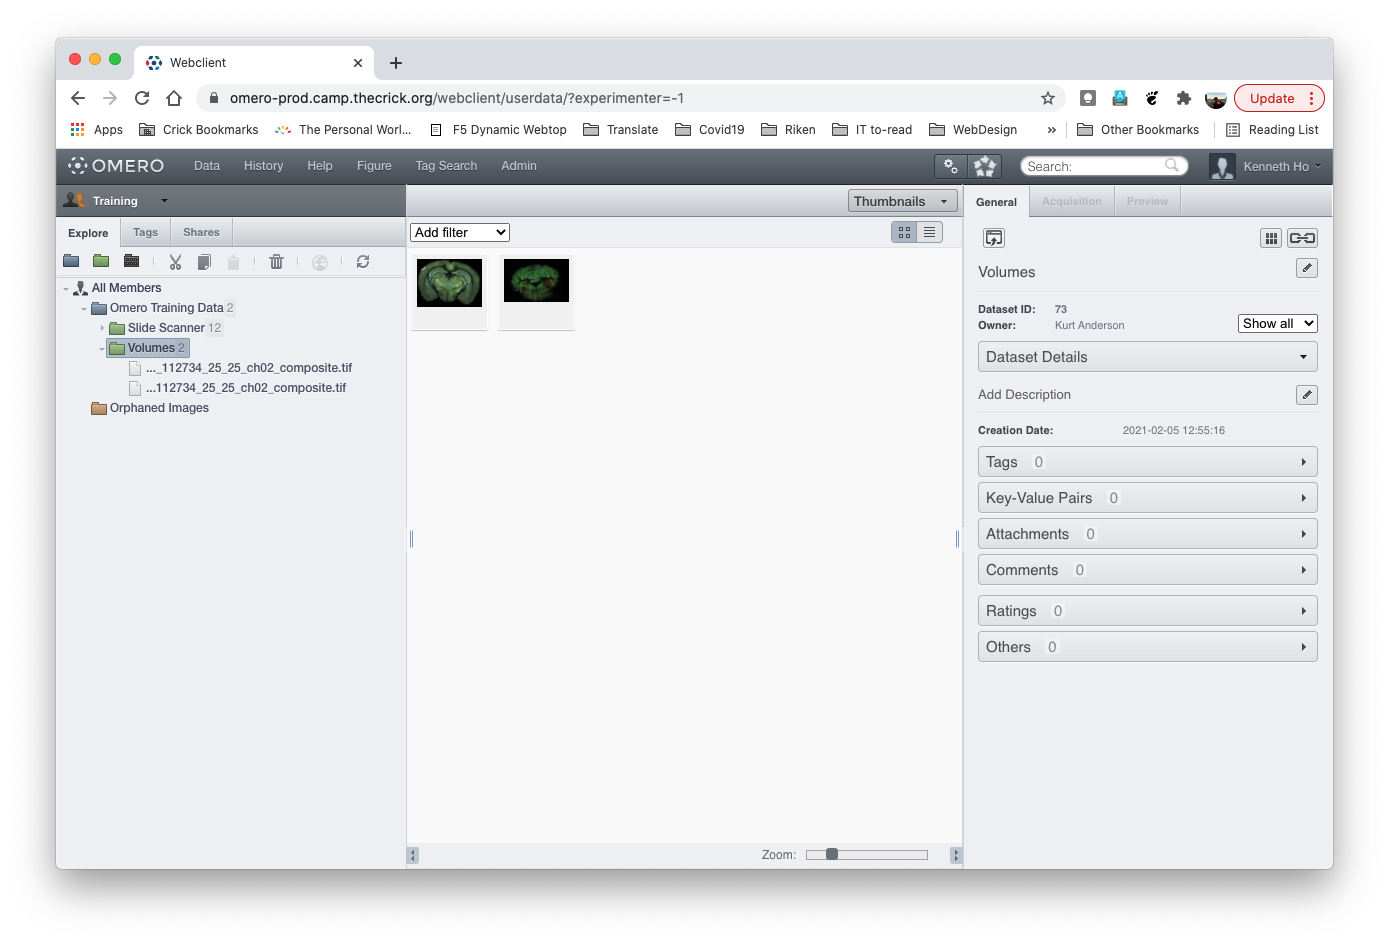1389x943 pixels.
Task: Select the first brain image thumbnail
Action: point(449,283)
